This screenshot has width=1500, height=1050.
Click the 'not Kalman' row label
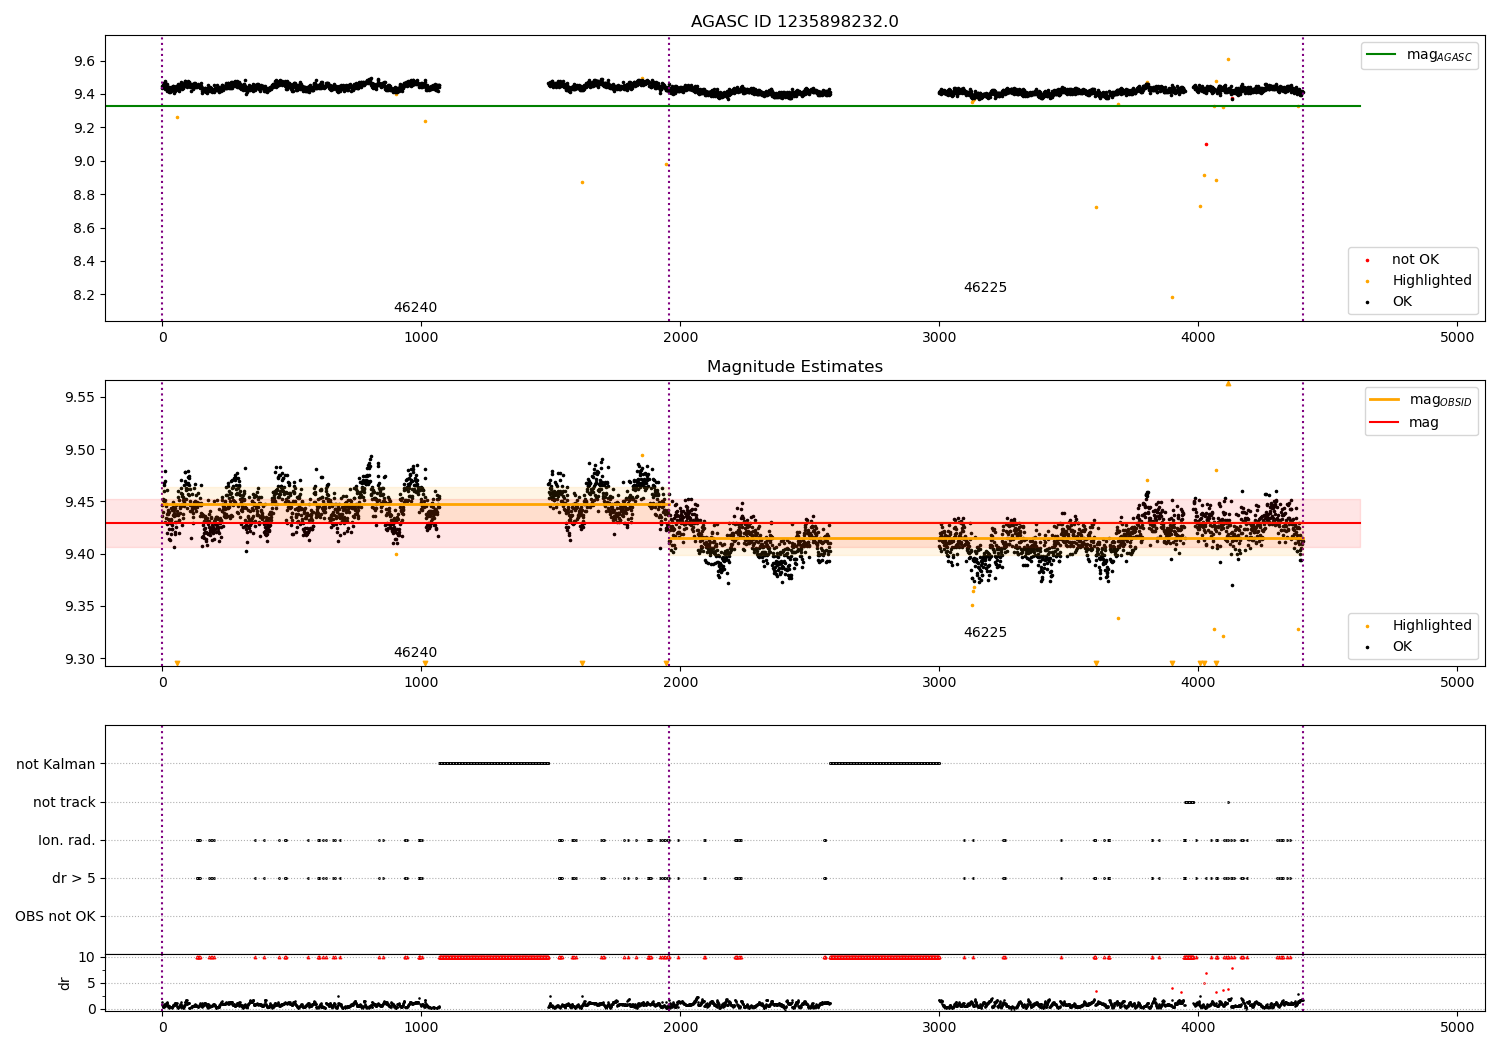click(56, 765)
